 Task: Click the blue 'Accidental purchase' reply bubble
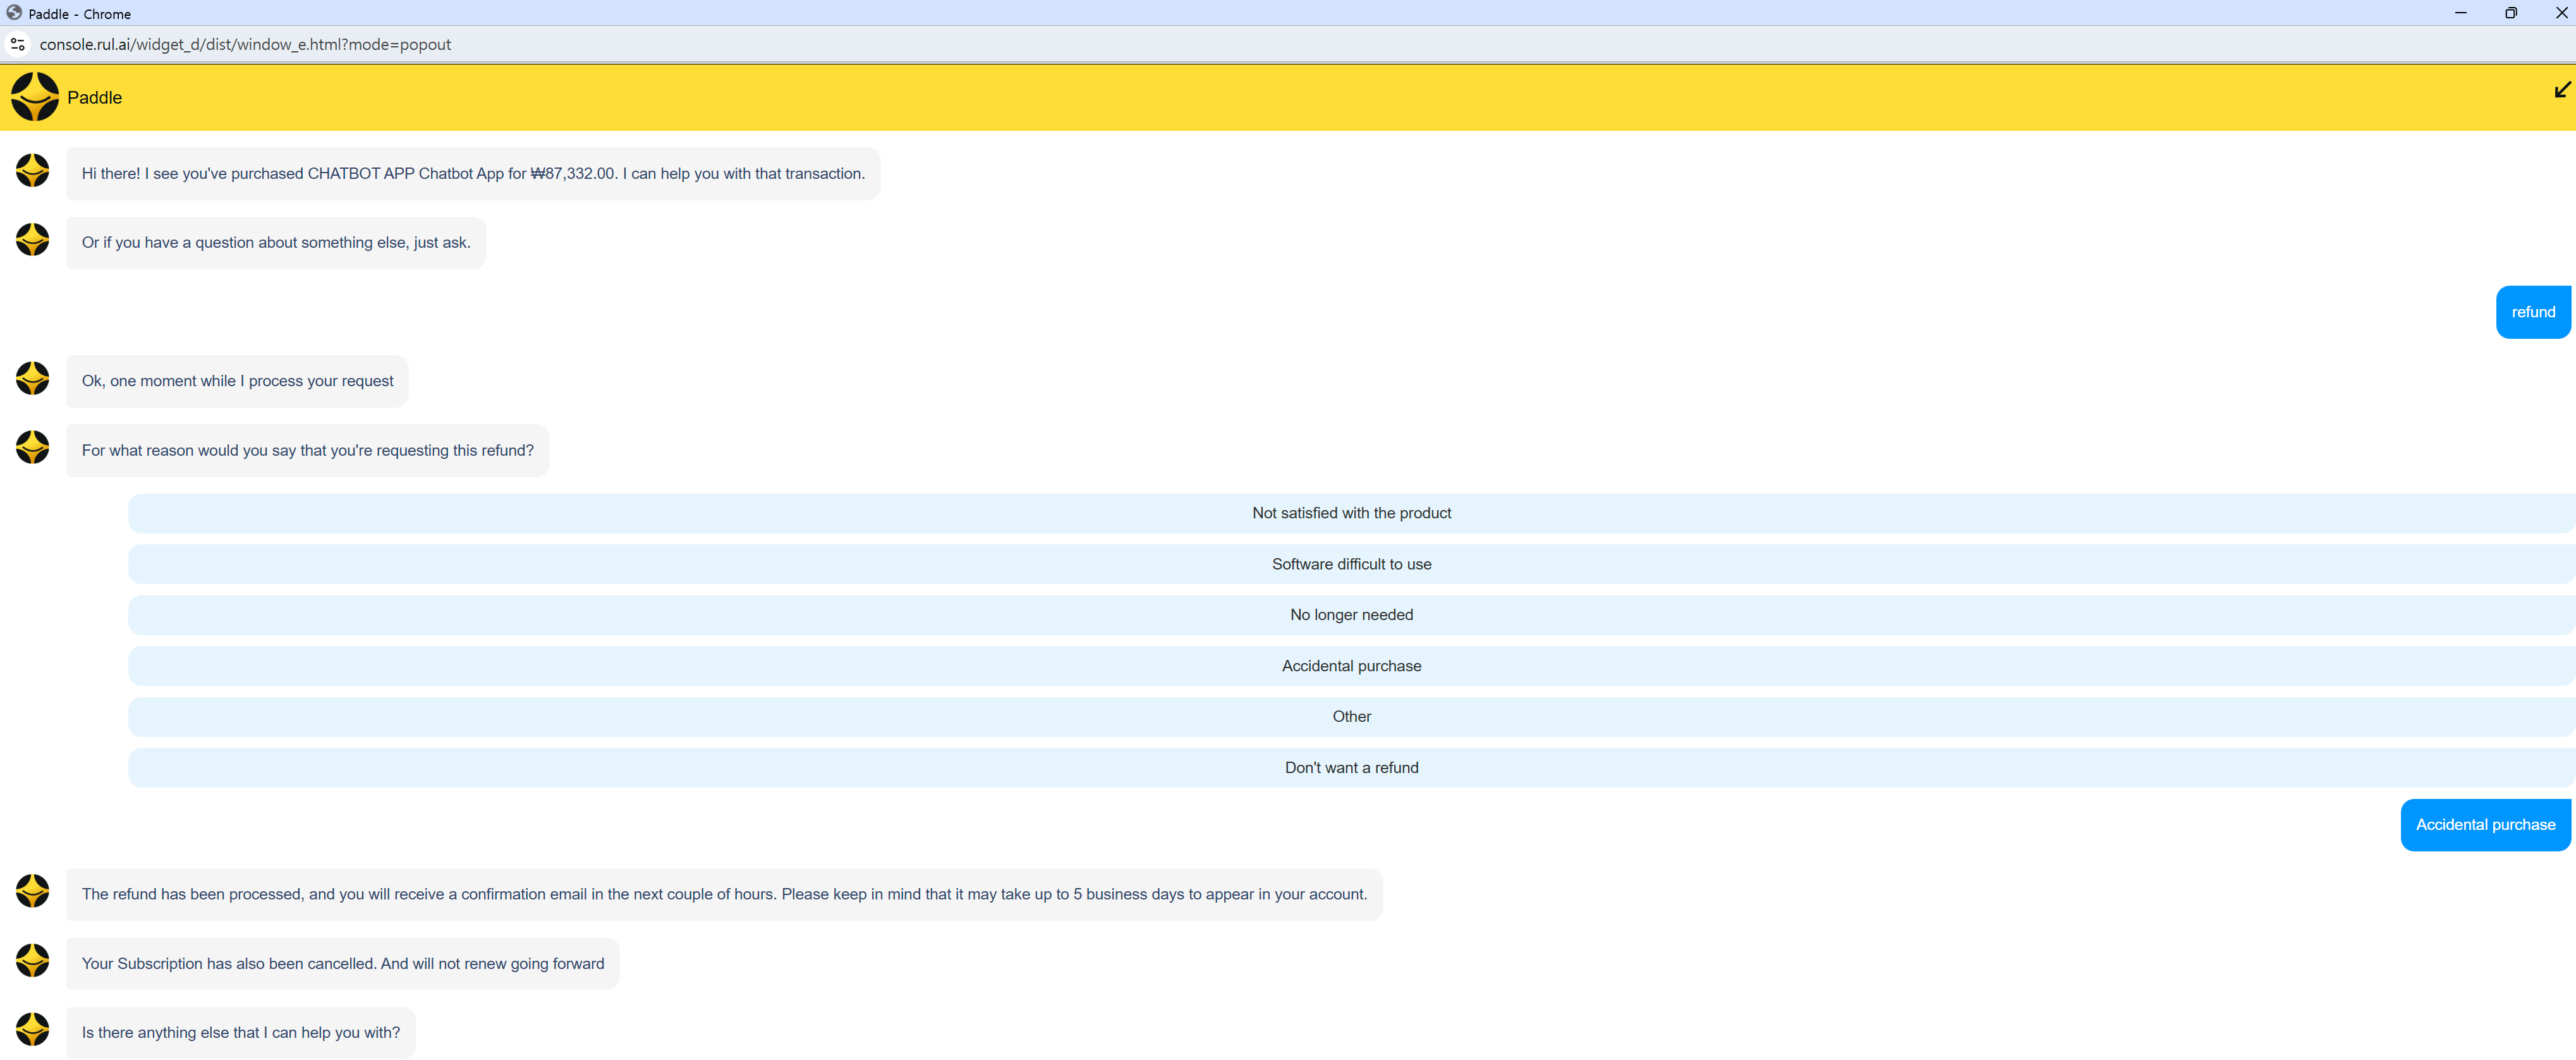(2484, 825)
